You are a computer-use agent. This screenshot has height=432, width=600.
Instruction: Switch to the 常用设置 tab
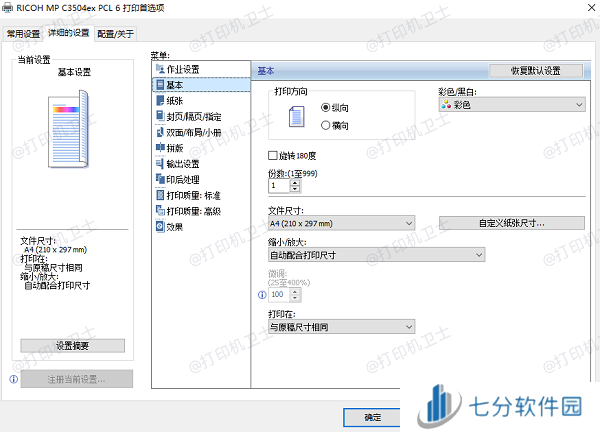(x=23, y=34)
